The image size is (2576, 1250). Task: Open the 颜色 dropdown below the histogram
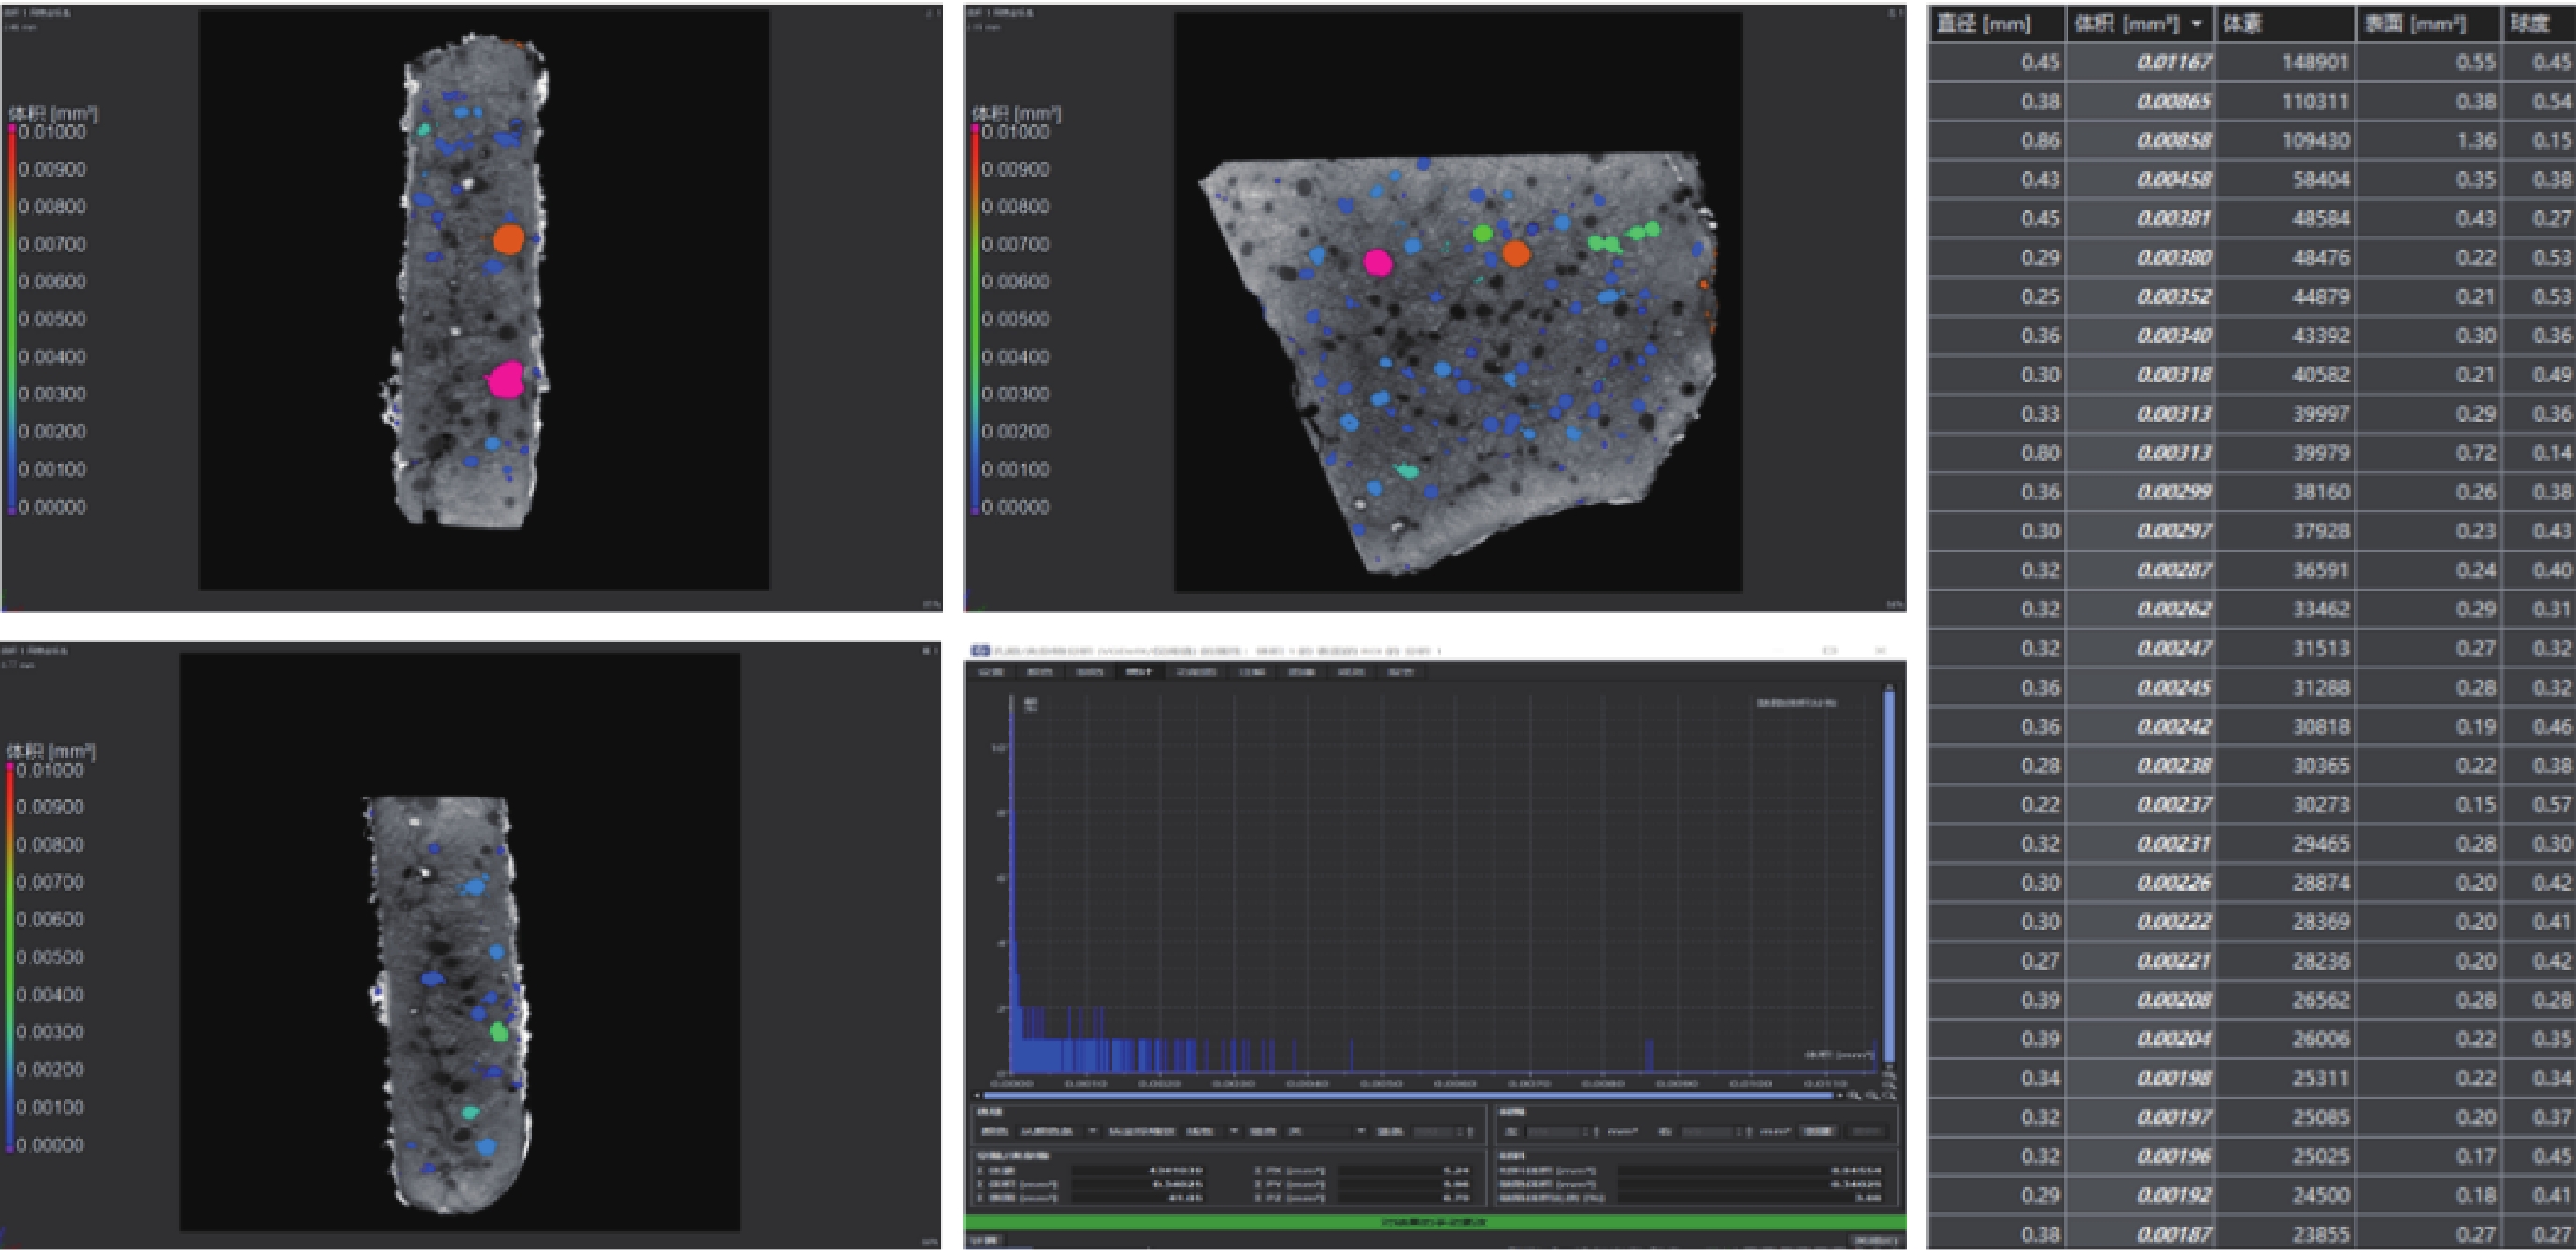(1056, 1132)
